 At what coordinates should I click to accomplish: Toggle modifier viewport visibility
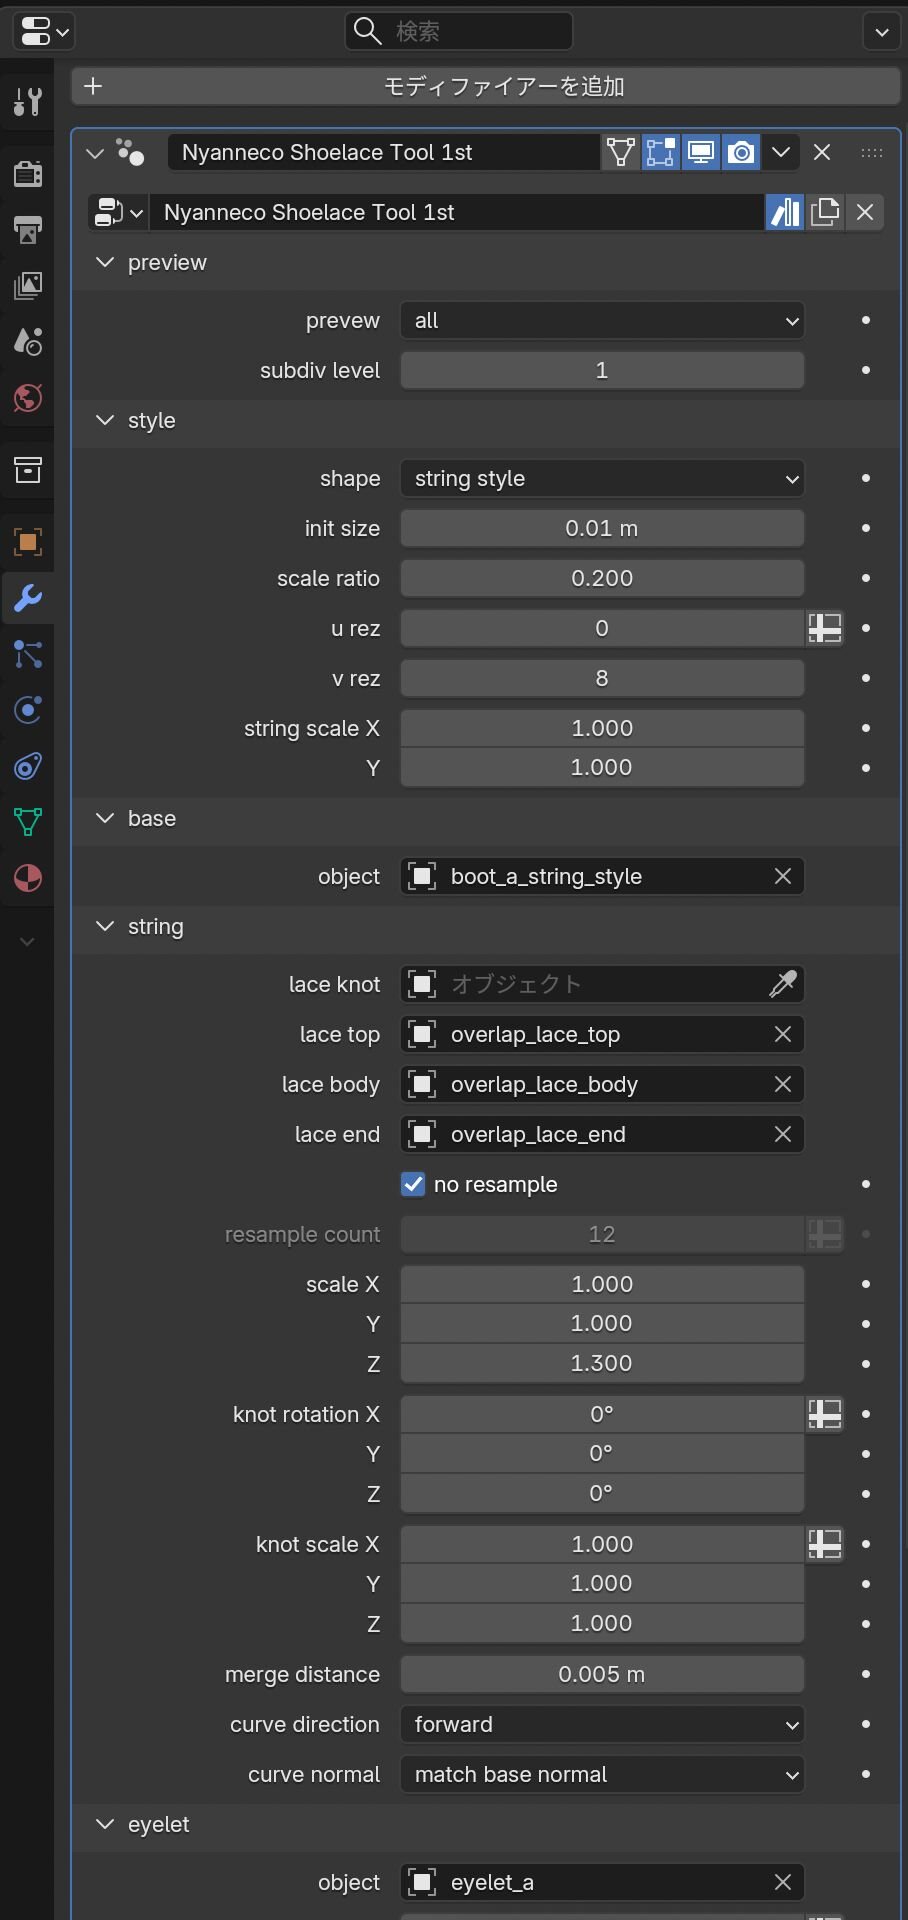click(x=700, y=152)
